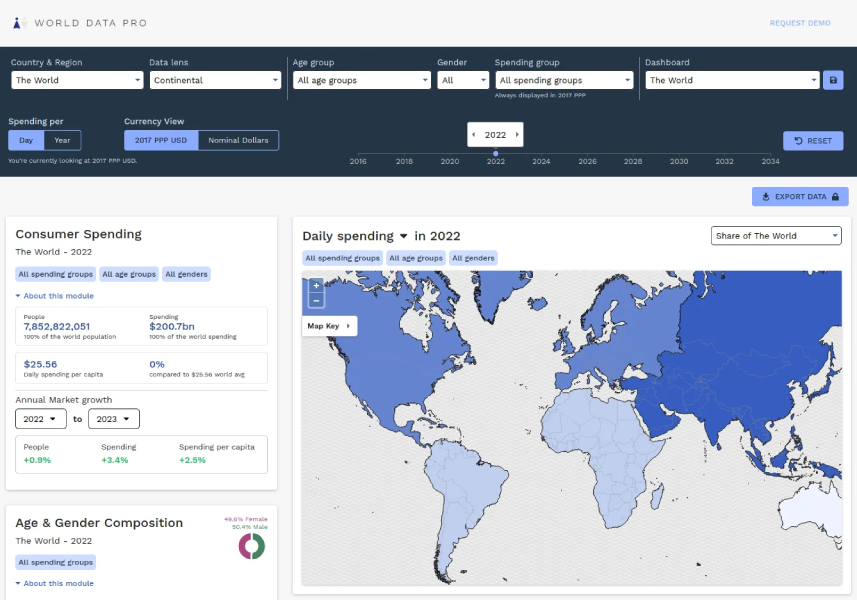
Task: Zoom in on the map with plus
Action: point(316,286)
